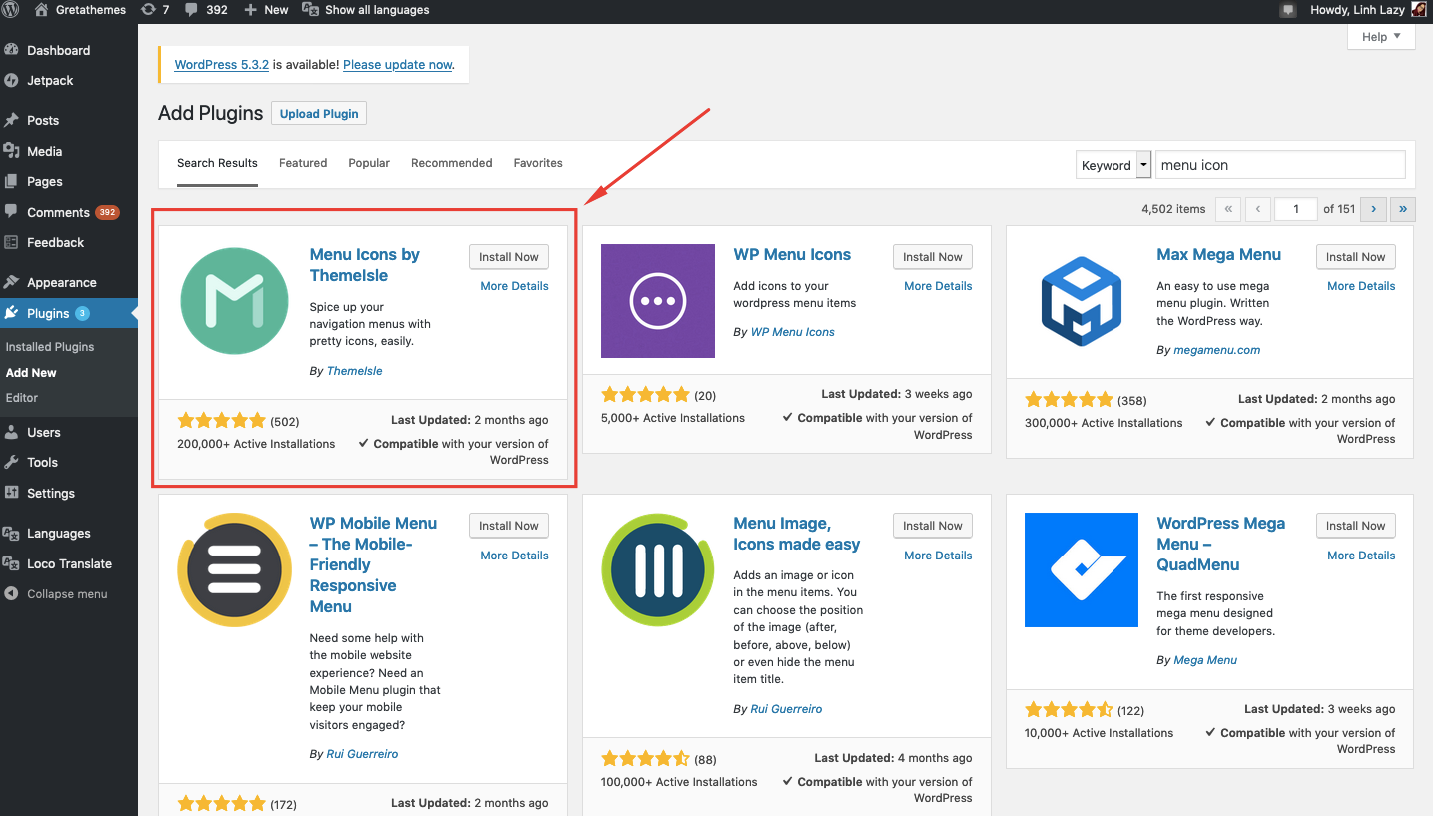This screenshot has width=1433, height=816.
Task: Click the current page number field
Action: 1296,209
